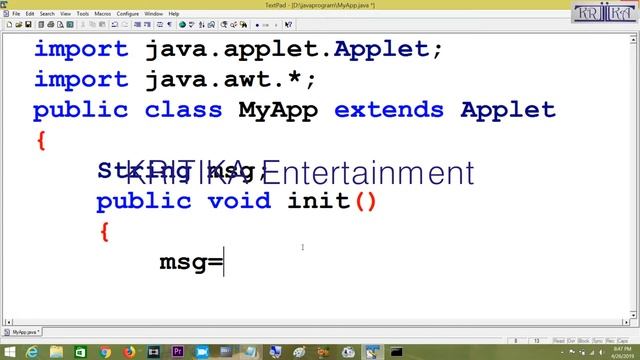
Task: Open the Edit menu
Action: (x=30, y=13)
